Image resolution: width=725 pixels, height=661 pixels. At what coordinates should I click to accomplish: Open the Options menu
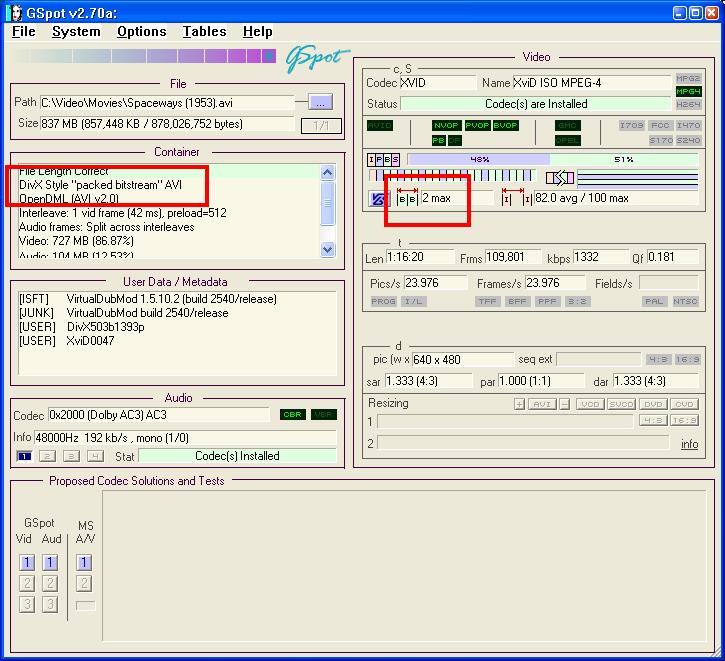pos(141,31)
